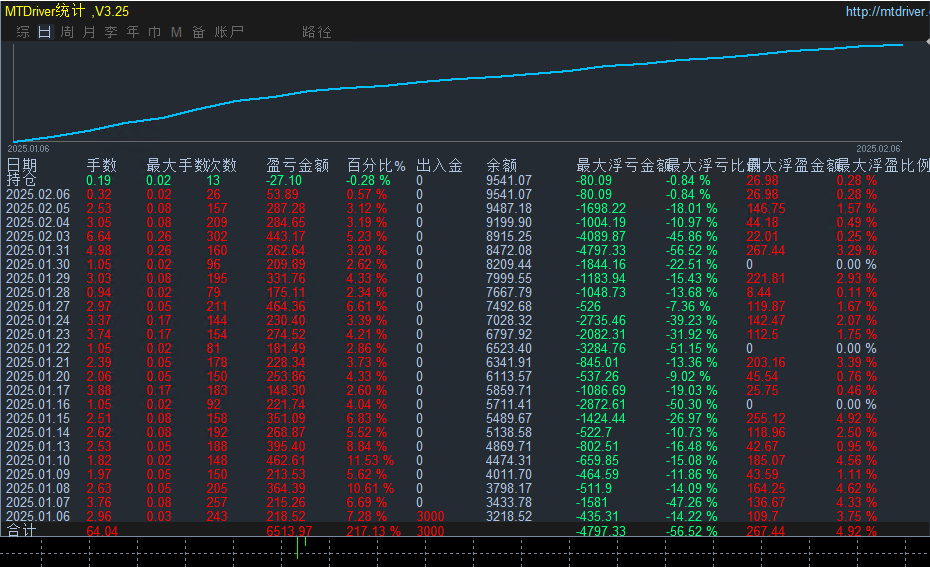Select the 2025.01.31 row date
The height and width of the screenshot is (567, 930).
tap(39, 250)
